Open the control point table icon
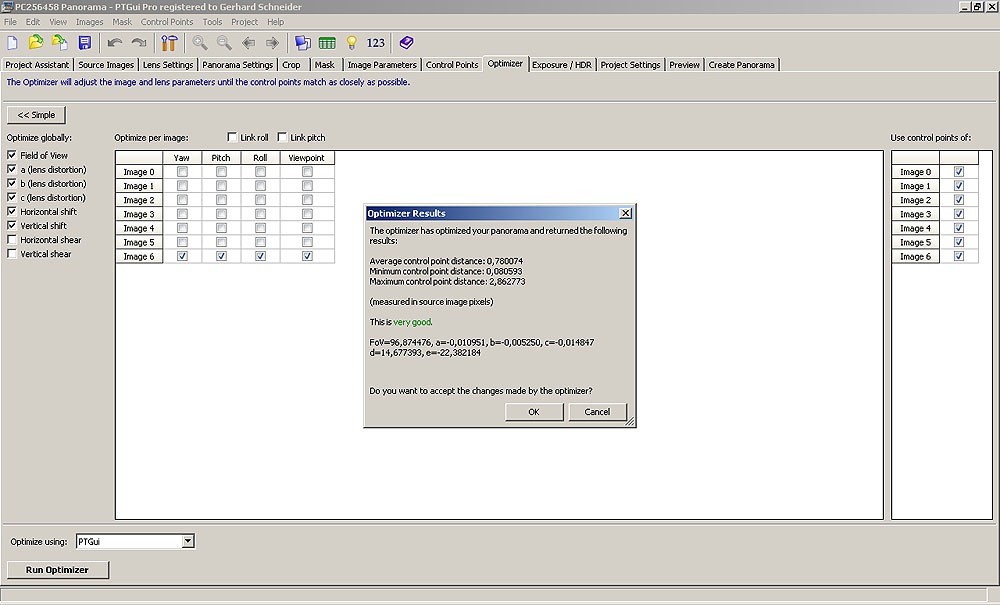 pyautogui.click(x=327, y=43)
